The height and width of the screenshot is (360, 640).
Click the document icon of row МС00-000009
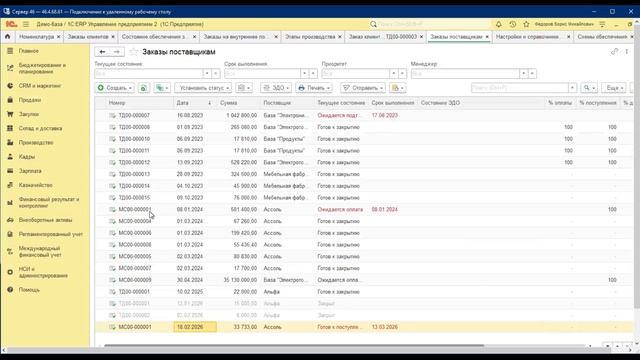pos(112,280)
